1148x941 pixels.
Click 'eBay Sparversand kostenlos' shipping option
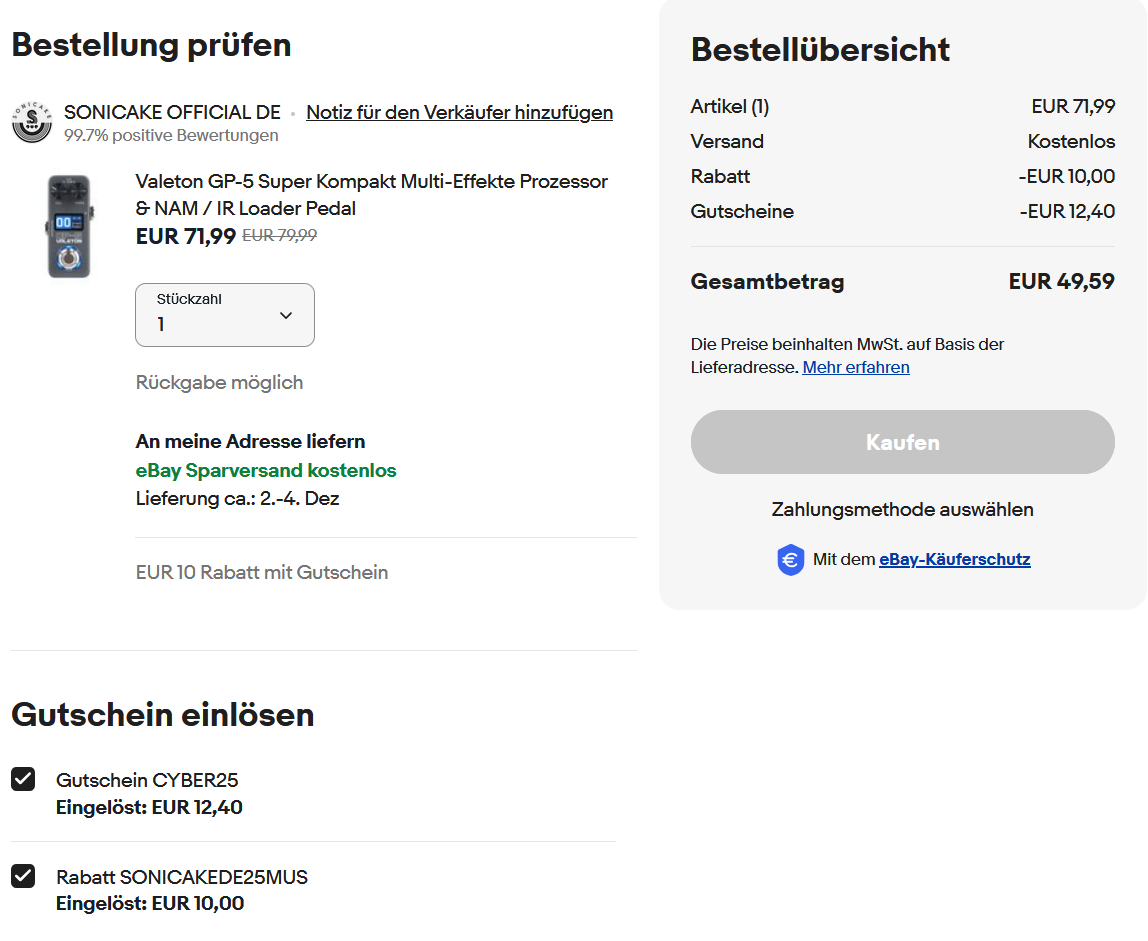click(x=266, y=470)
